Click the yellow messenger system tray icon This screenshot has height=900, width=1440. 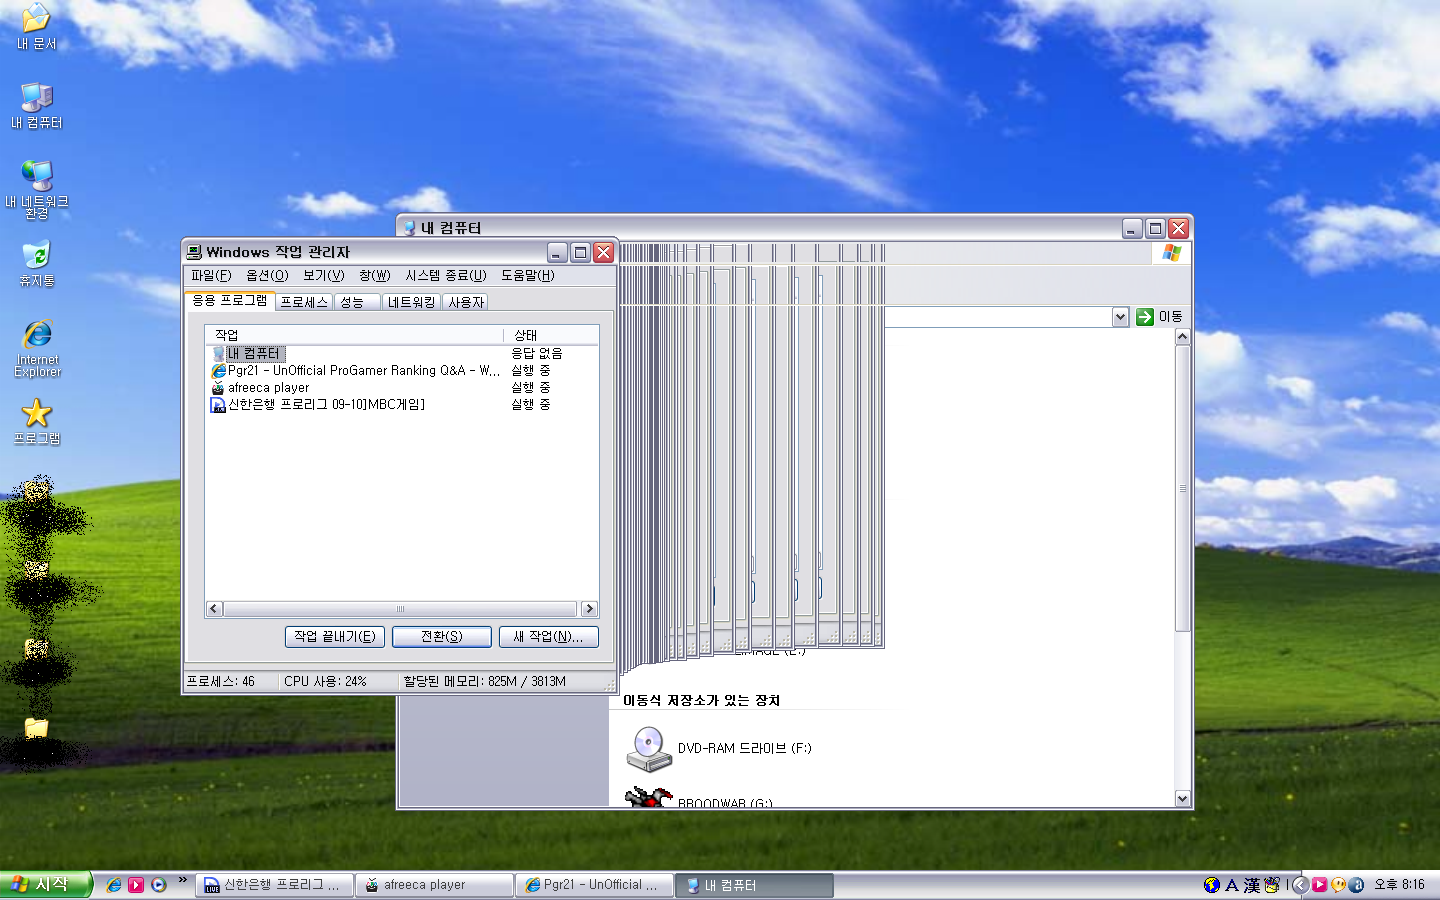tap(1338, 885)
